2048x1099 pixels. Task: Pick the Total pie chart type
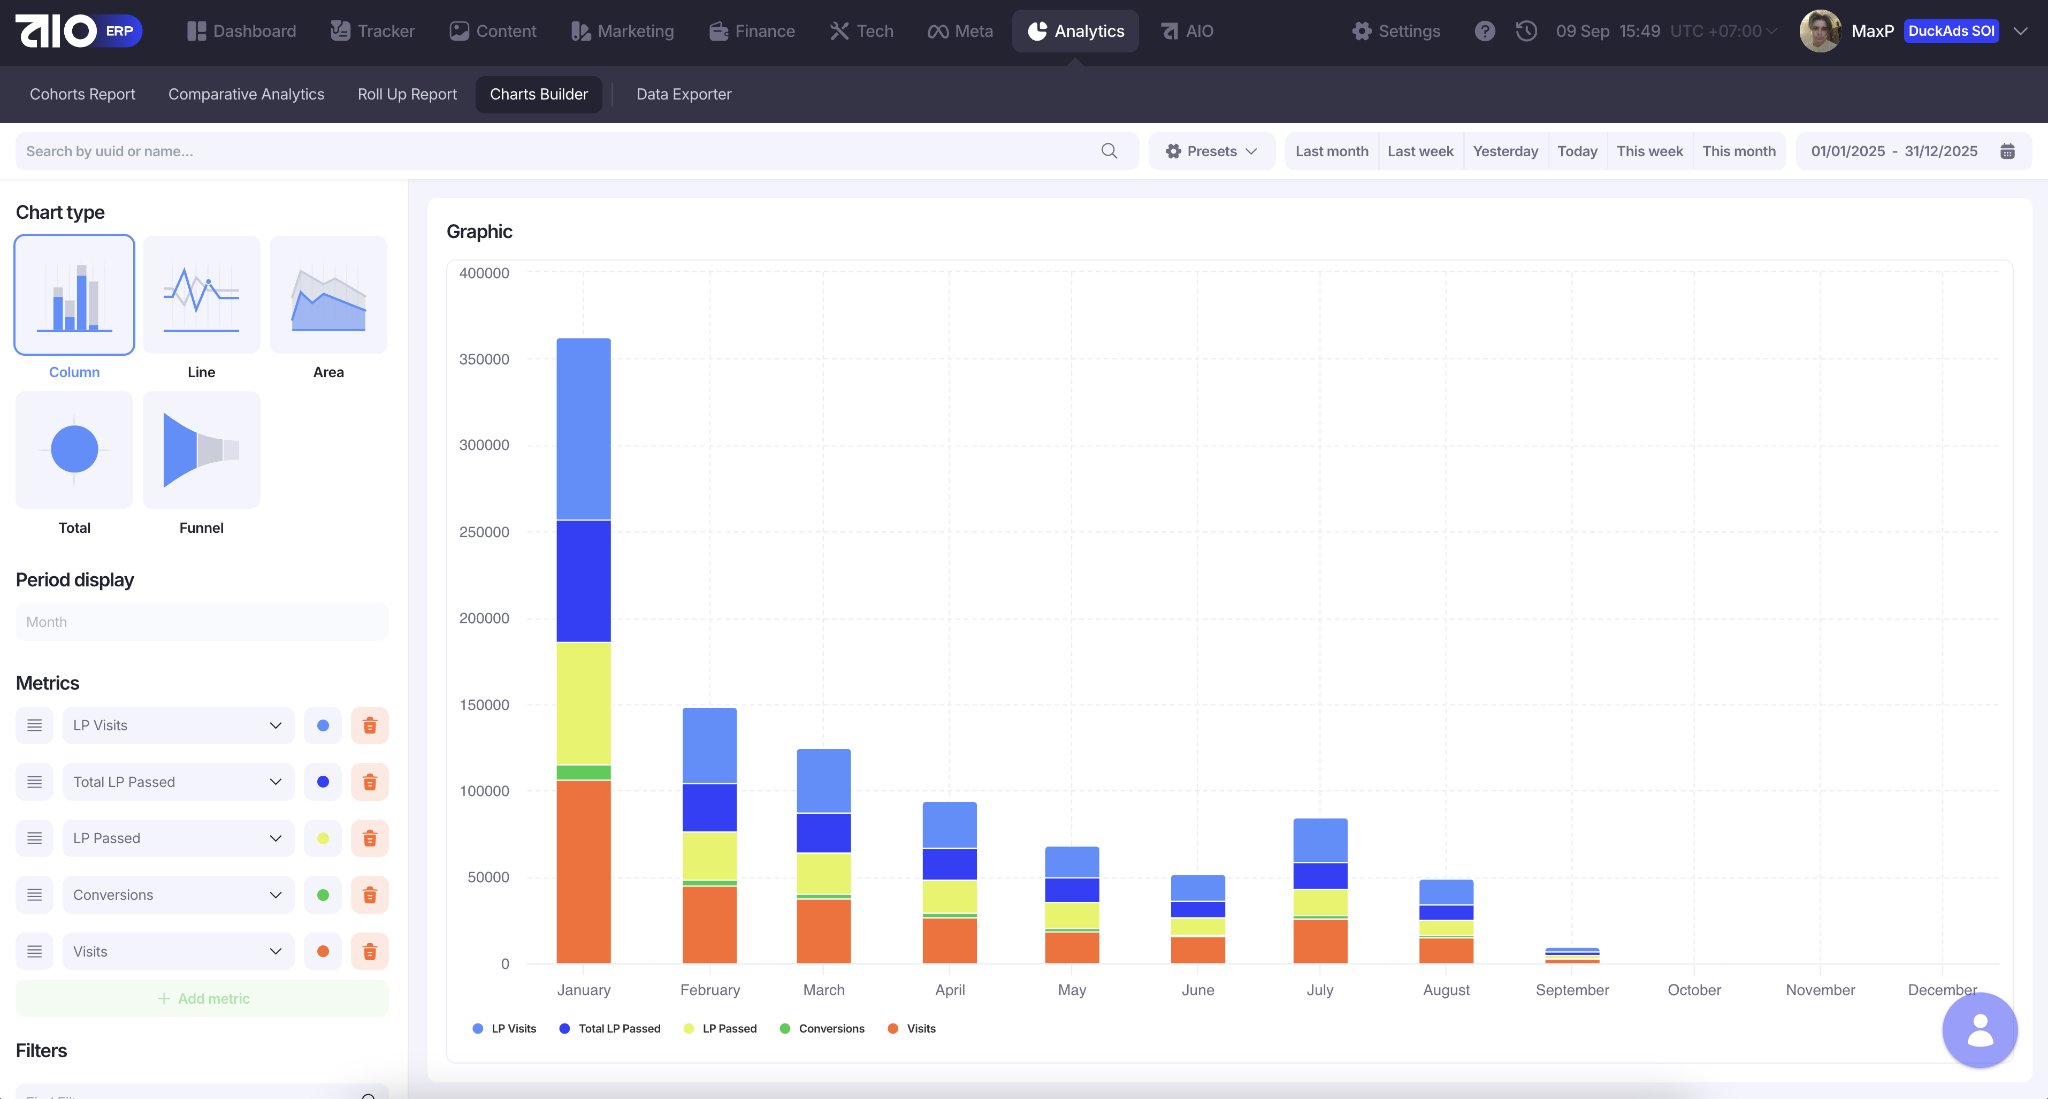pos(74,451)
